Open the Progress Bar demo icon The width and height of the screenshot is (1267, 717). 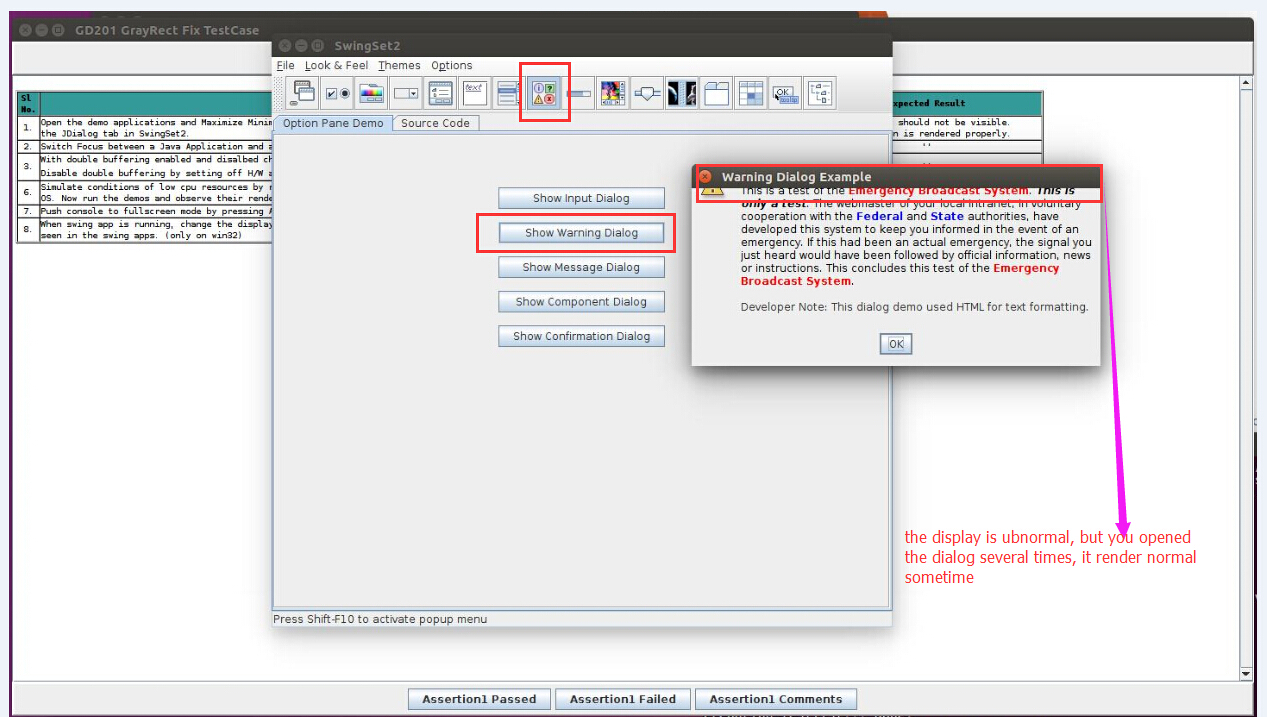pos(579,93)
